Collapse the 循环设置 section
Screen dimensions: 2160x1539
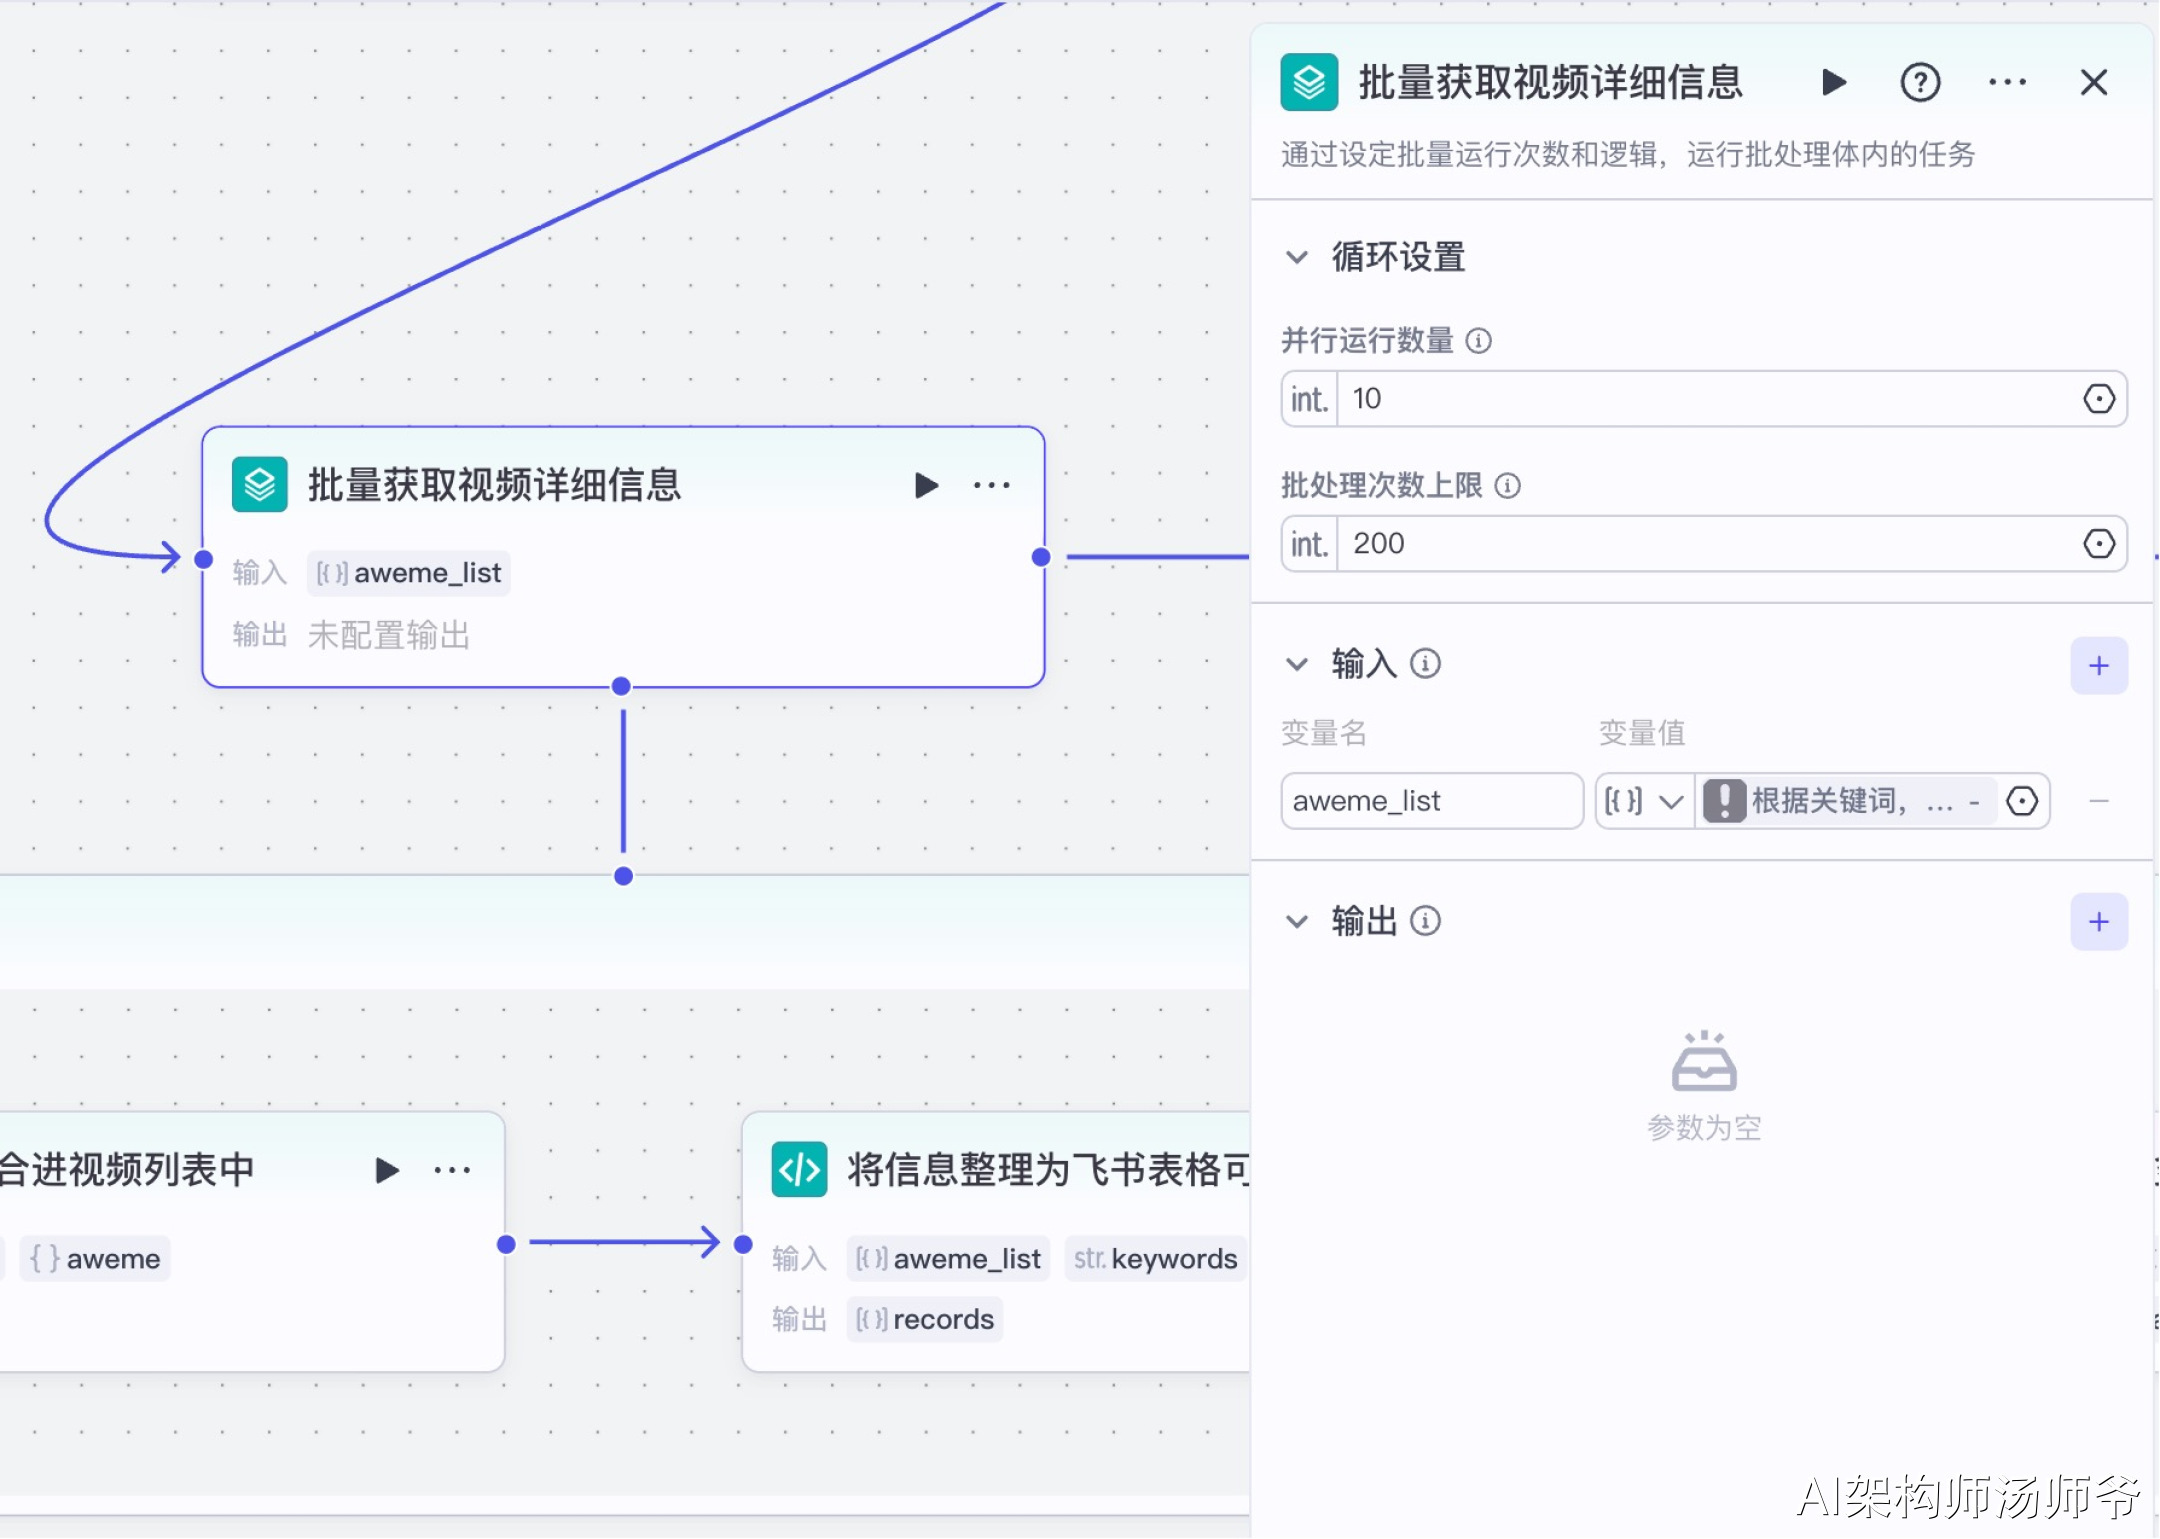[1297, 258]
